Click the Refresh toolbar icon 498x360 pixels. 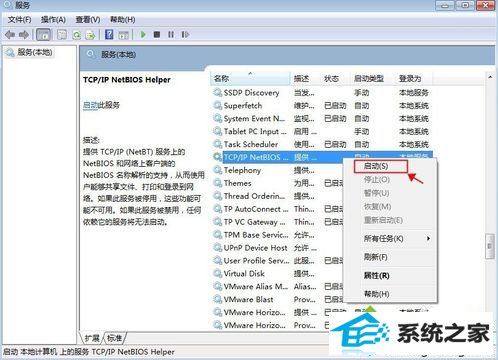coord(77,35)
